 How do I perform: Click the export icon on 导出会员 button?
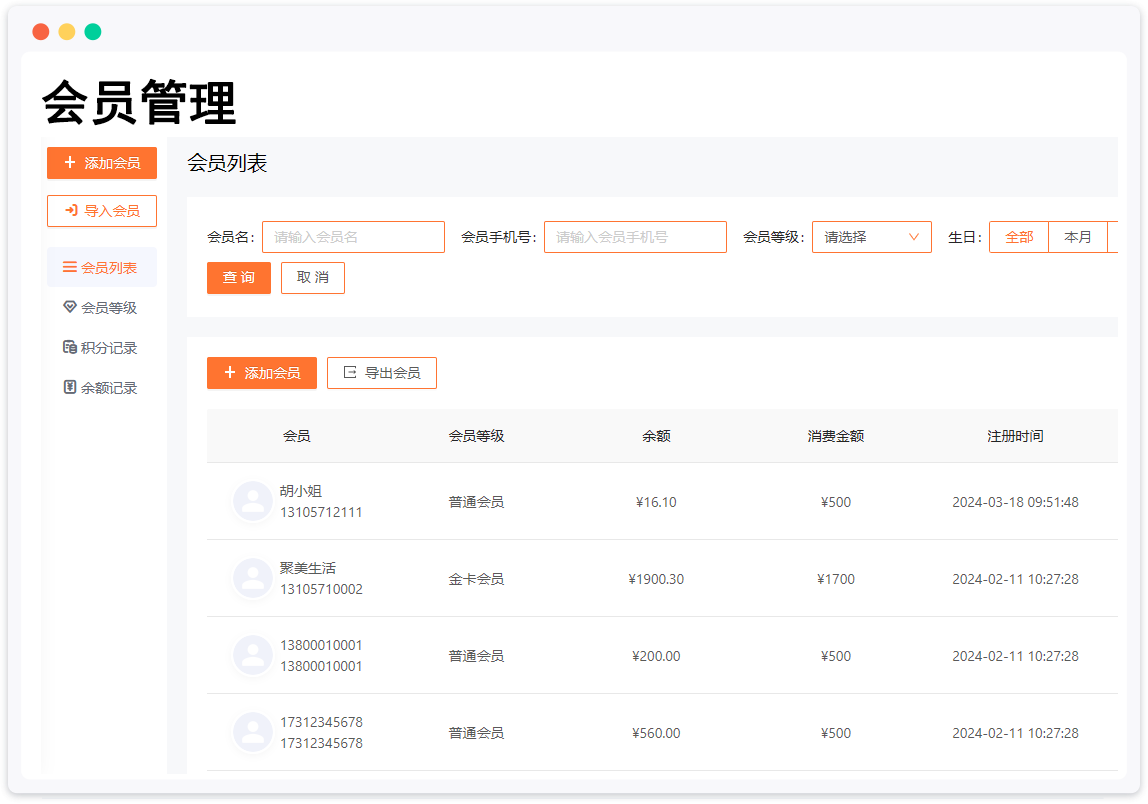[x=350, y=373]
